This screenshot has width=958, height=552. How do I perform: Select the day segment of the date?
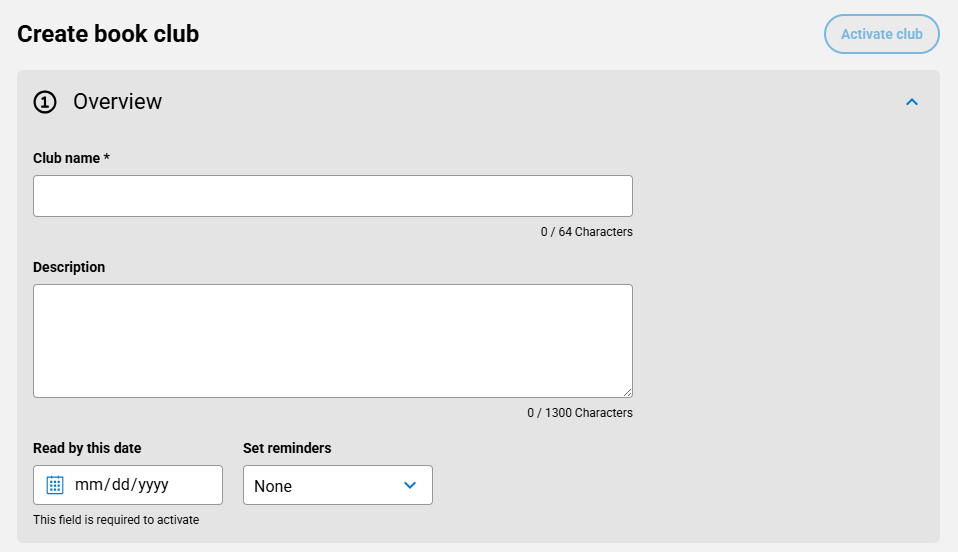point(119,485)
